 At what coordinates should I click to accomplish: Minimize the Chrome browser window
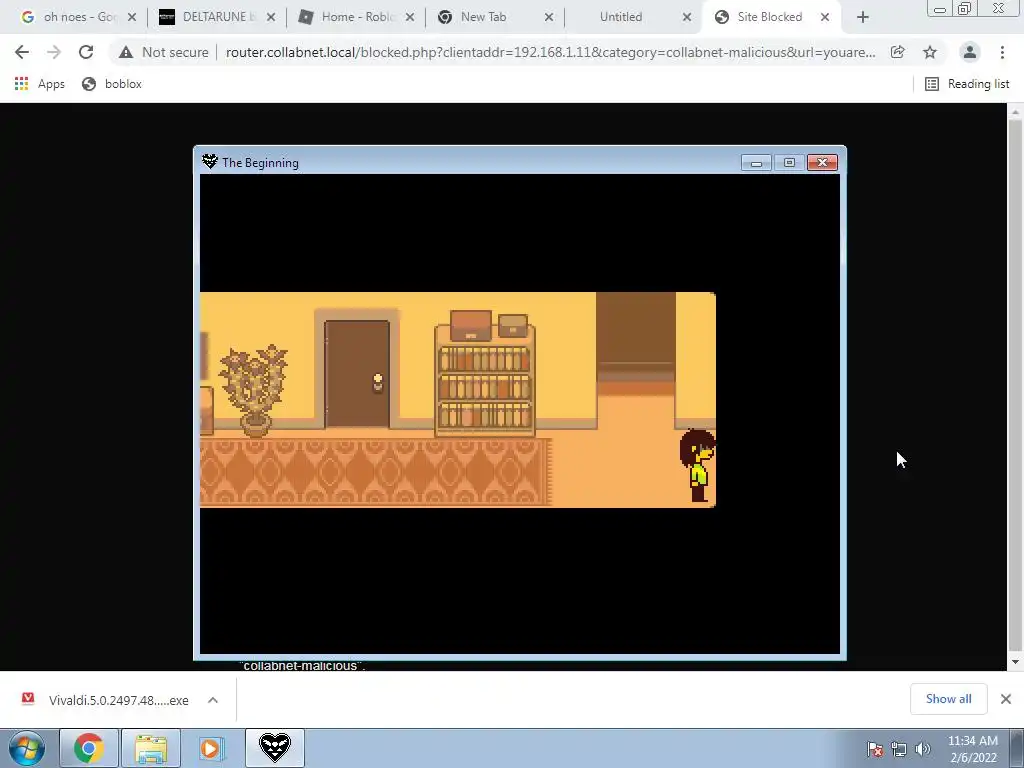tap(940, 9)
